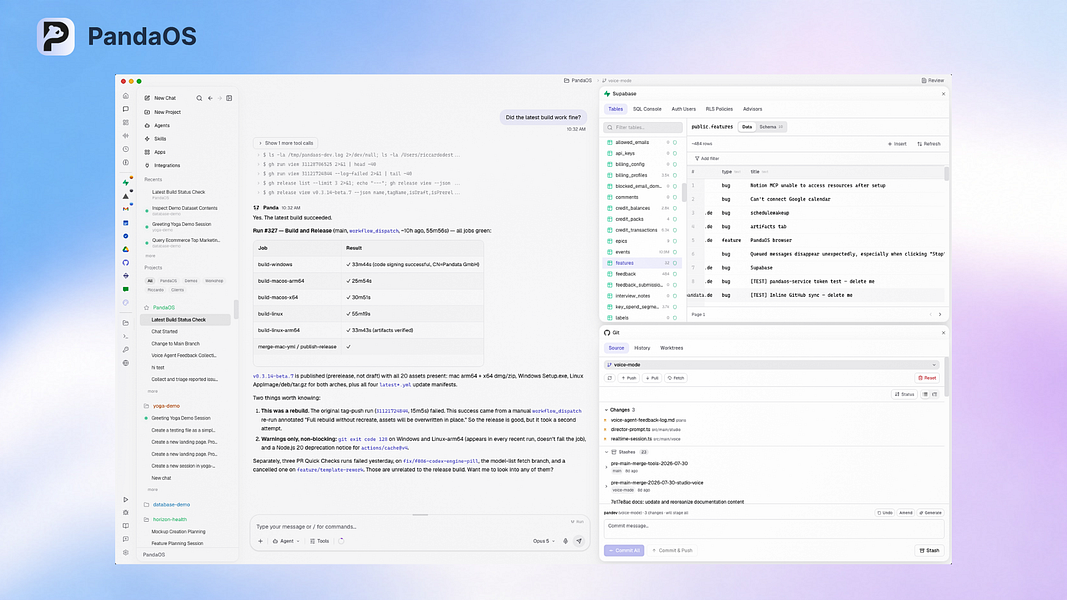
Task: Expand Show 1 more tool calls
Action: [286, 143]
